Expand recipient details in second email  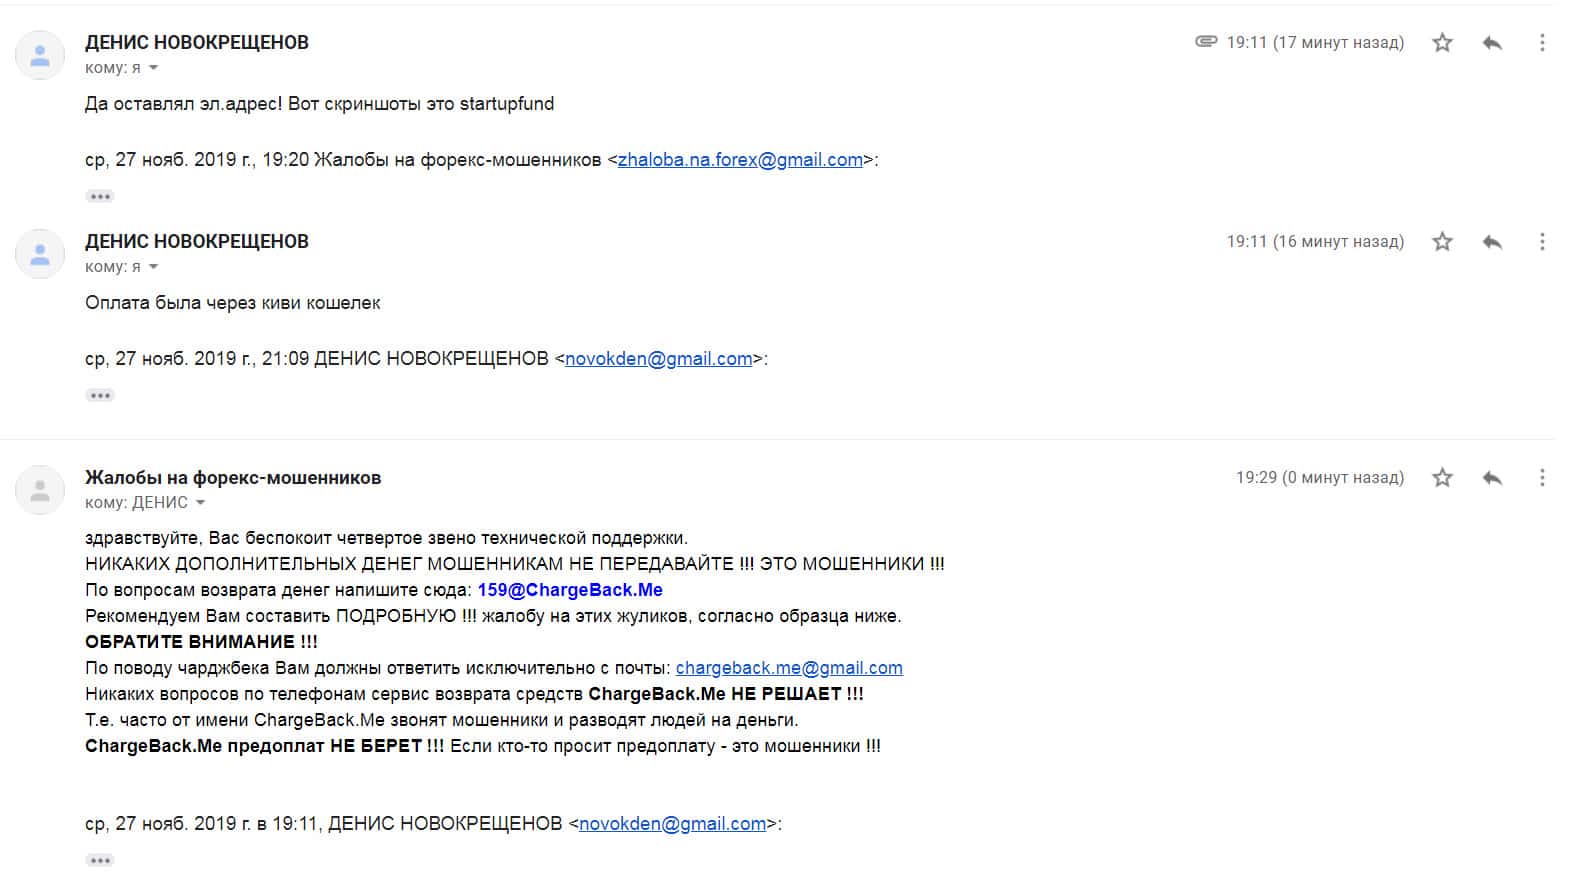point(153,267)
